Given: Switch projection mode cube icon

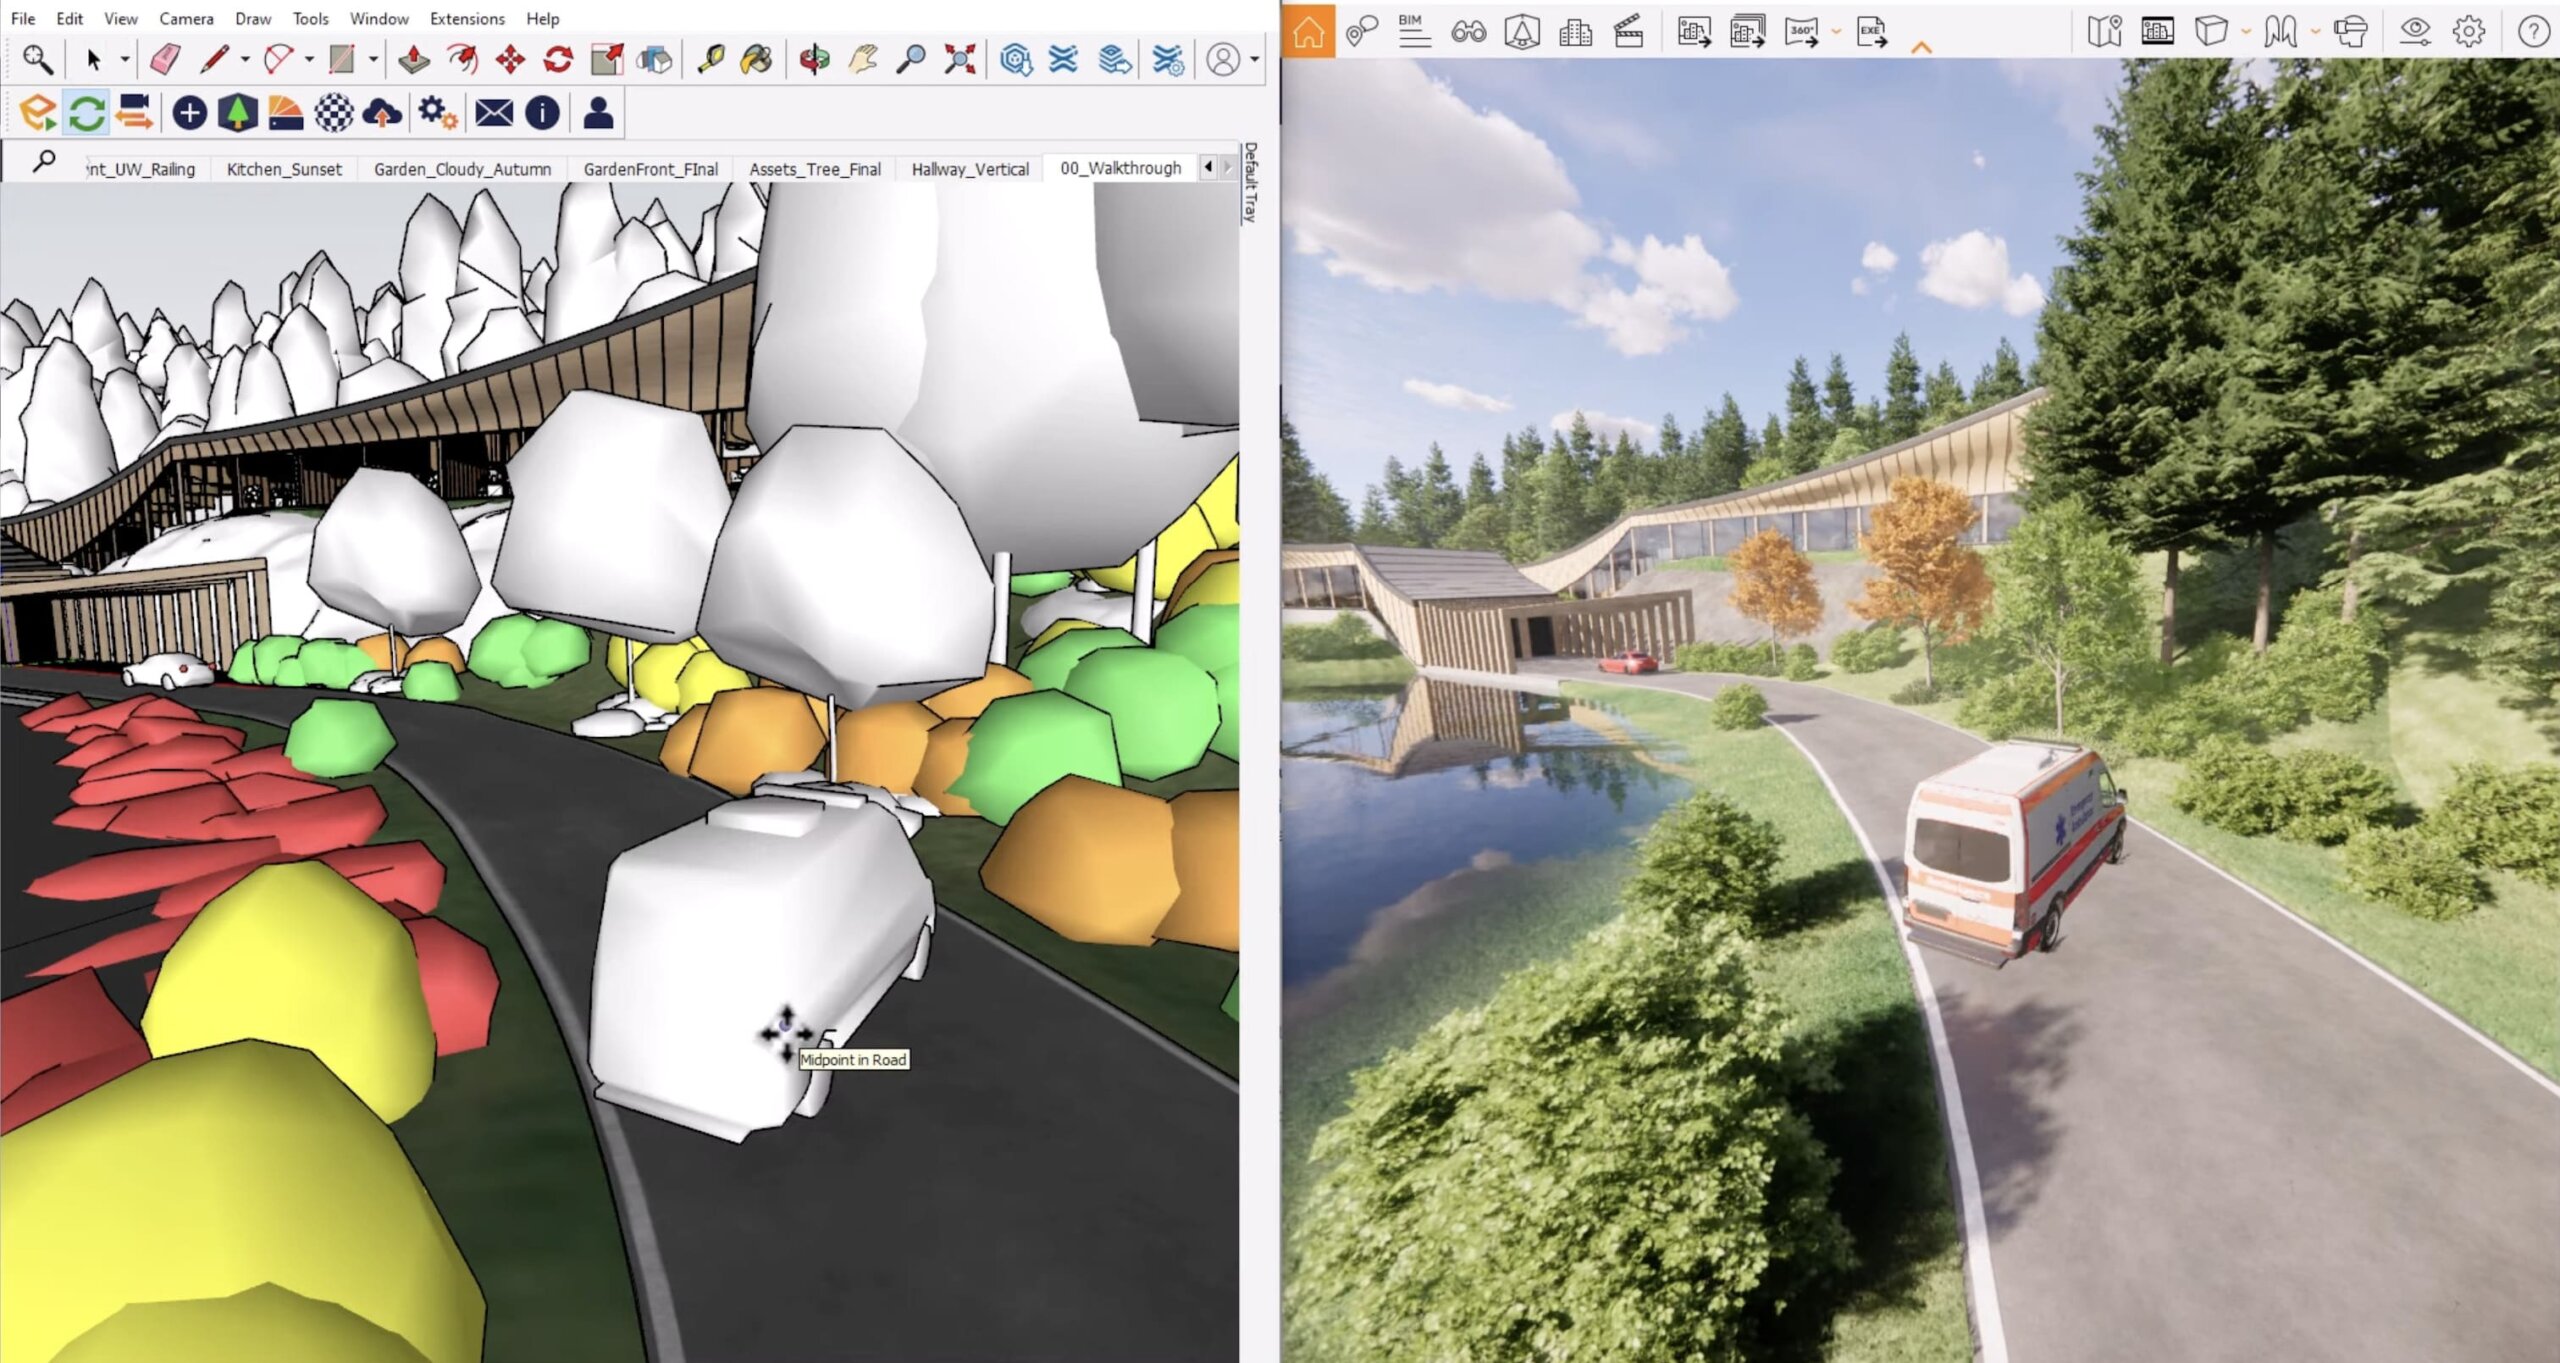Looking at the screenshot, I should tap(2210, 32).
